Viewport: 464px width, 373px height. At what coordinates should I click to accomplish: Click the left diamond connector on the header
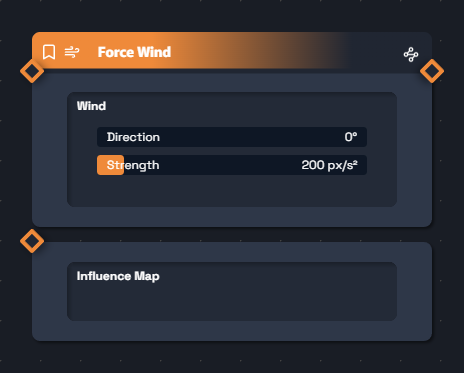click(32, 71)
